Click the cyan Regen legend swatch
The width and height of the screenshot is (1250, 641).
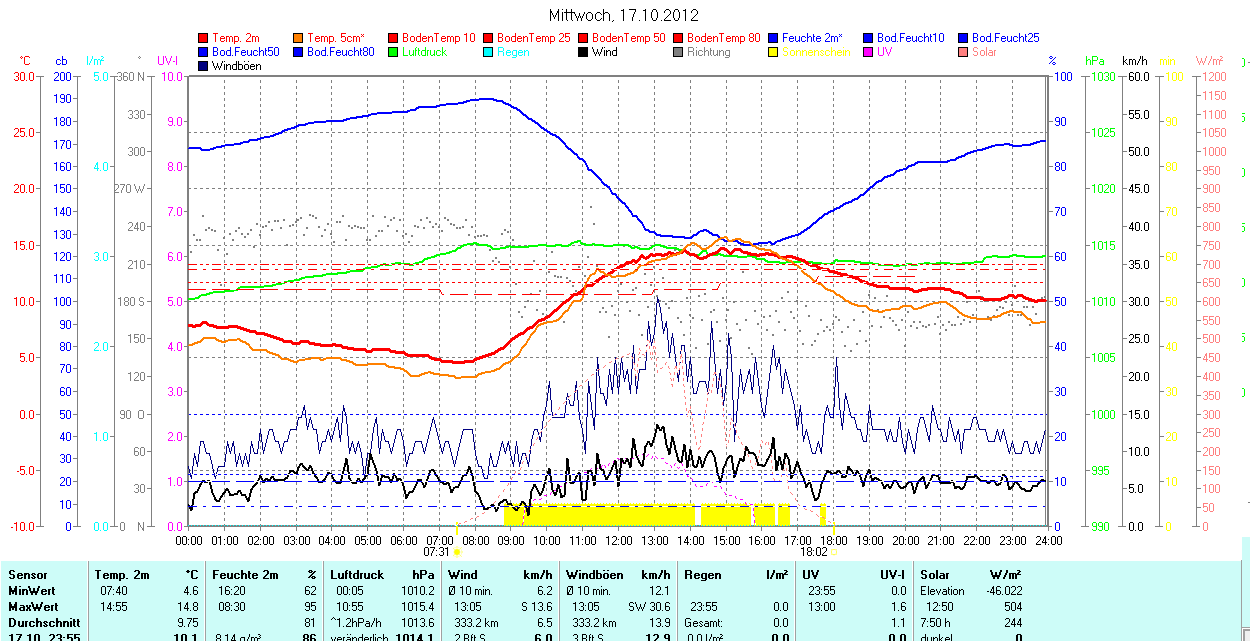tap(489, 52)
